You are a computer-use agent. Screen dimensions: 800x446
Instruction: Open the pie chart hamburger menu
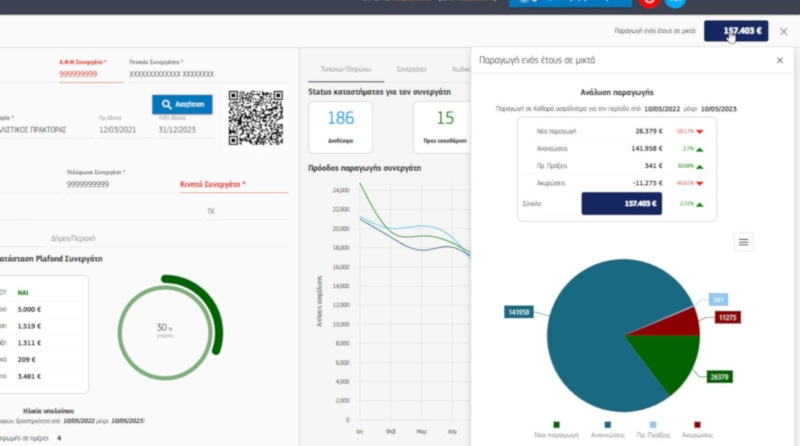743,242
